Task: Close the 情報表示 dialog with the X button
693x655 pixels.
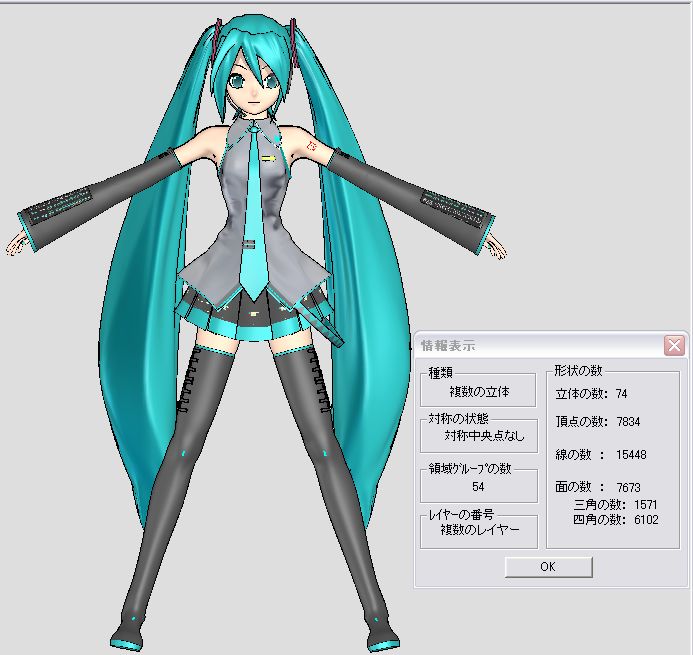Action: (x=674, y=345)
